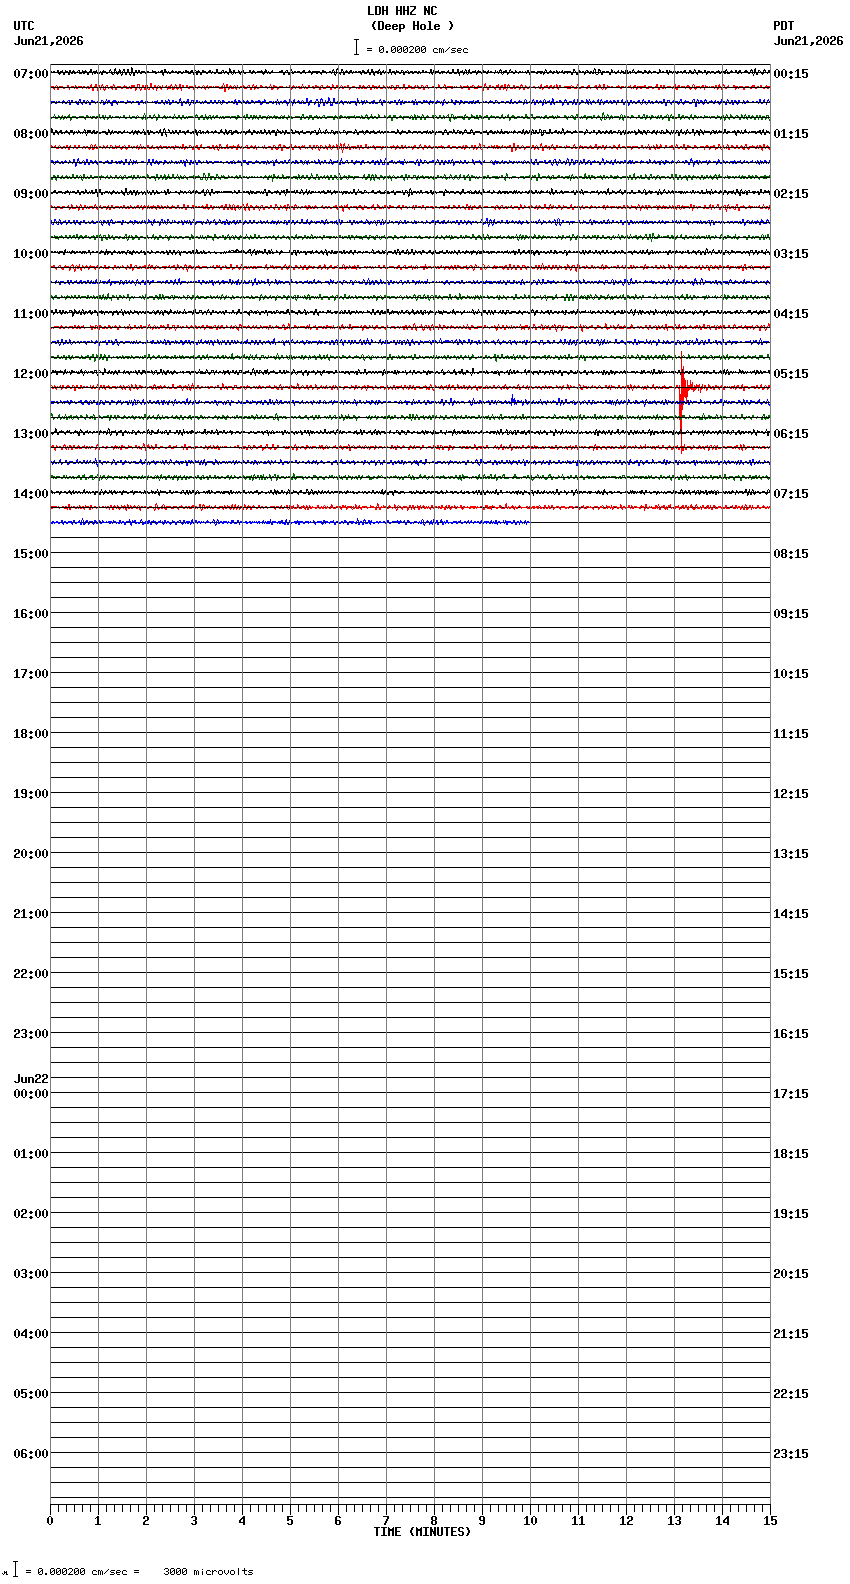Click the '15:00' UTC time label
Screen dimensions: 850x1584
31,554
